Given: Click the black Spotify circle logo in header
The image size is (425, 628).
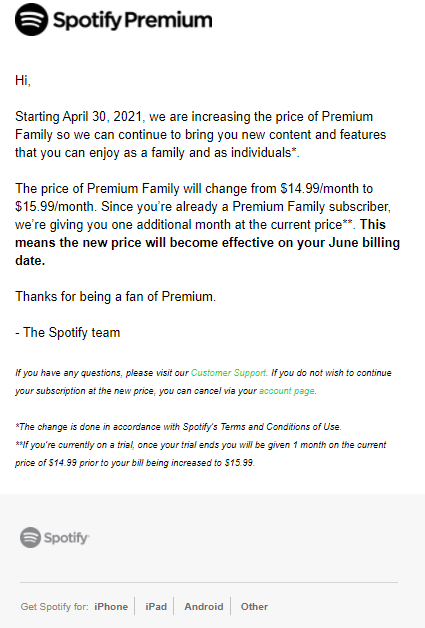Looking at the screenshot, I should click(x=31, y=20).
